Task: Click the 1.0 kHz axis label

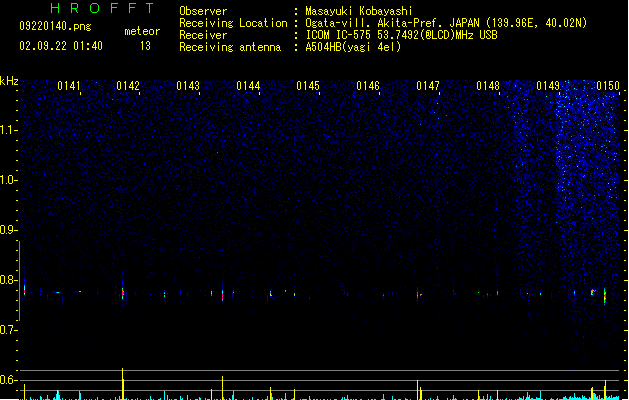Action: click(9, 180)
